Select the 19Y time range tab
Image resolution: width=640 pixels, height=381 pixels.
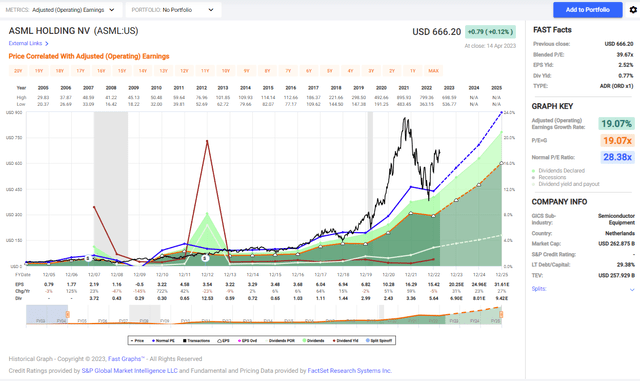point(39,71)
